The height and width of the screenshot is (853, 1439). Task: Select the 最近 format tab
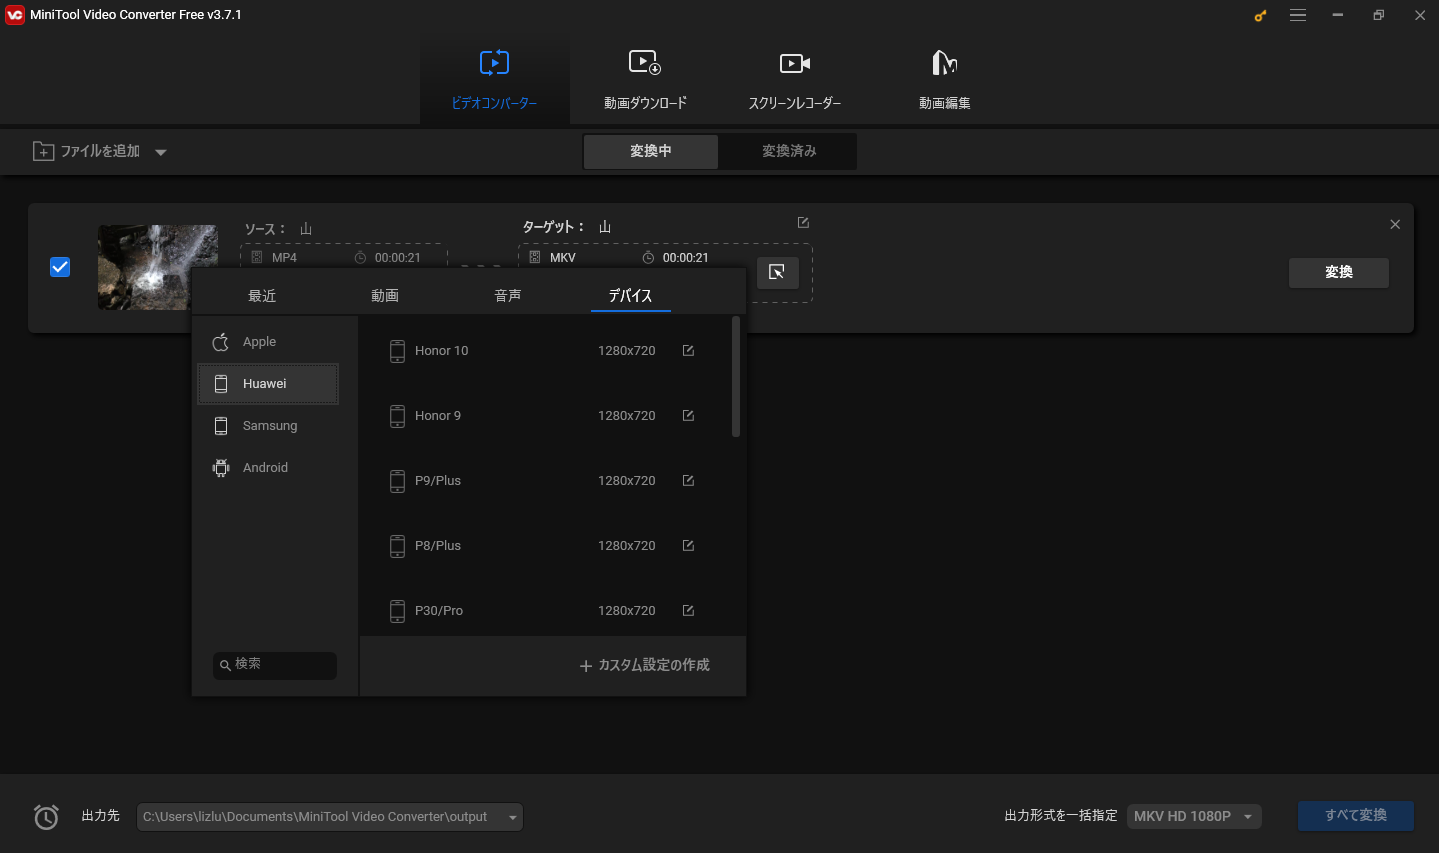[x=262, y=296]
